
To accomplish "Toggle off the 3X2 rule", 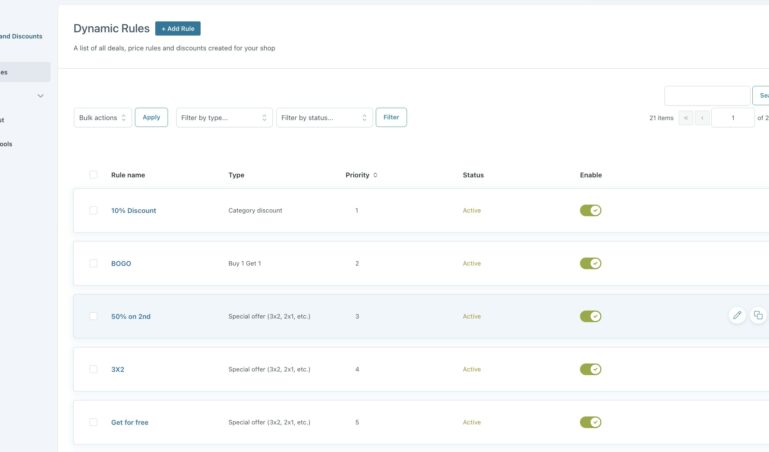I will (590, 369).
